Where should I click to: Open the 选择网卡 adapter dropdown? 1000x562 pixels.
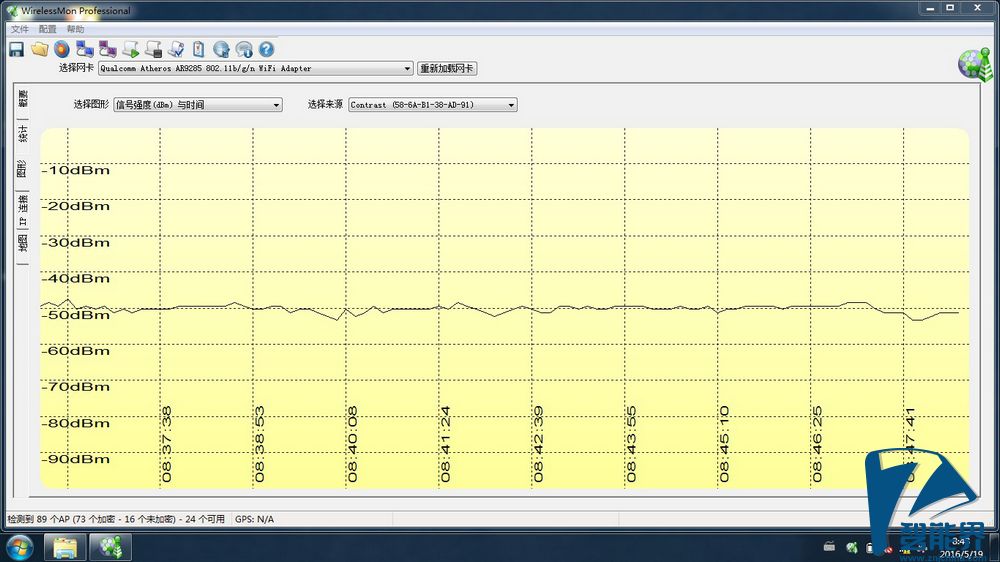tap(256, 68)
